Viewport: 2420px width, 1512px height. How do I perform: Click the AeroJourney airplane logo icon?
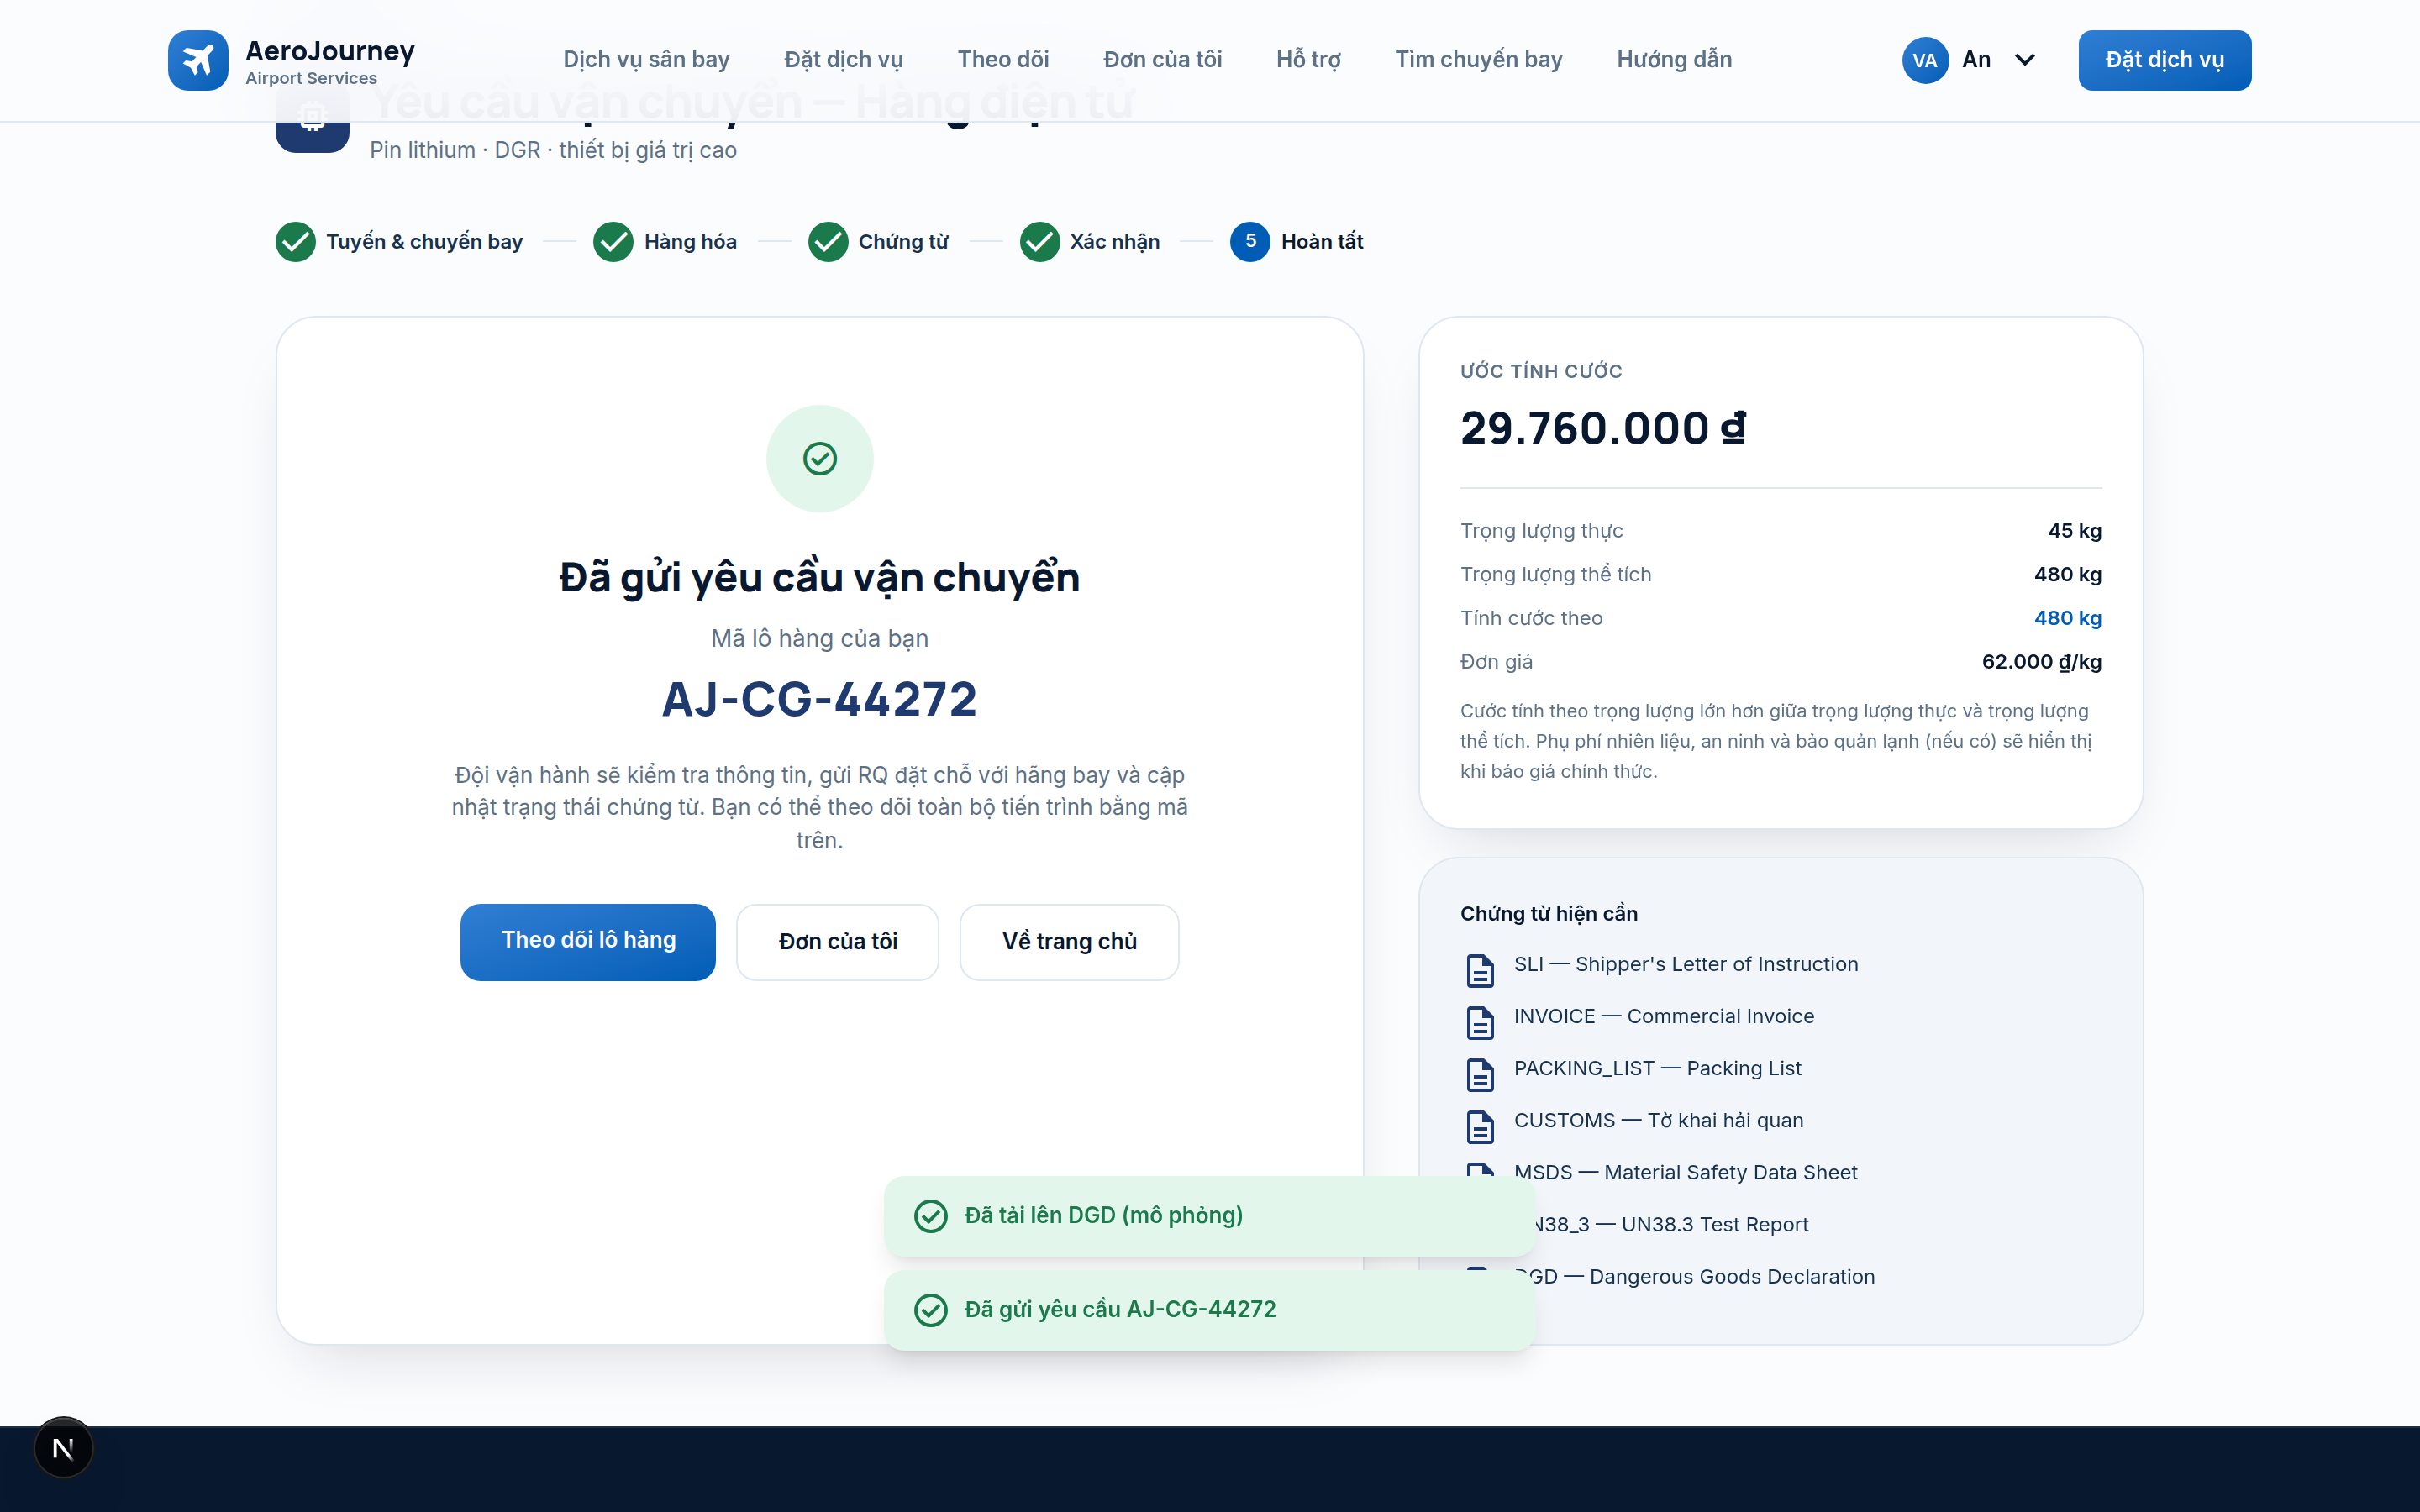[198, 60]
